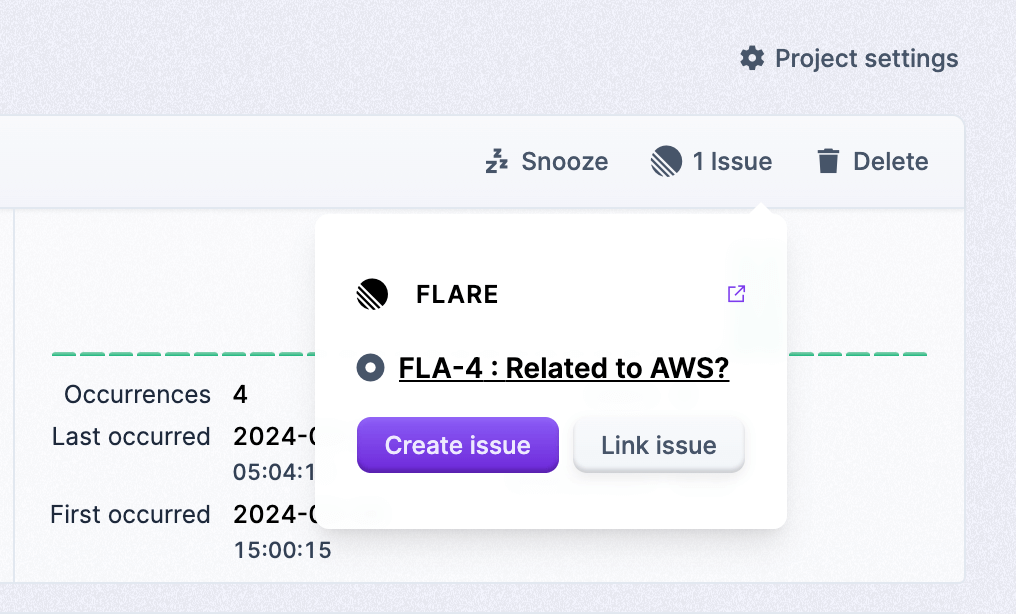Click the Snooze toolbar label
1016x614 pixels.
564,161
